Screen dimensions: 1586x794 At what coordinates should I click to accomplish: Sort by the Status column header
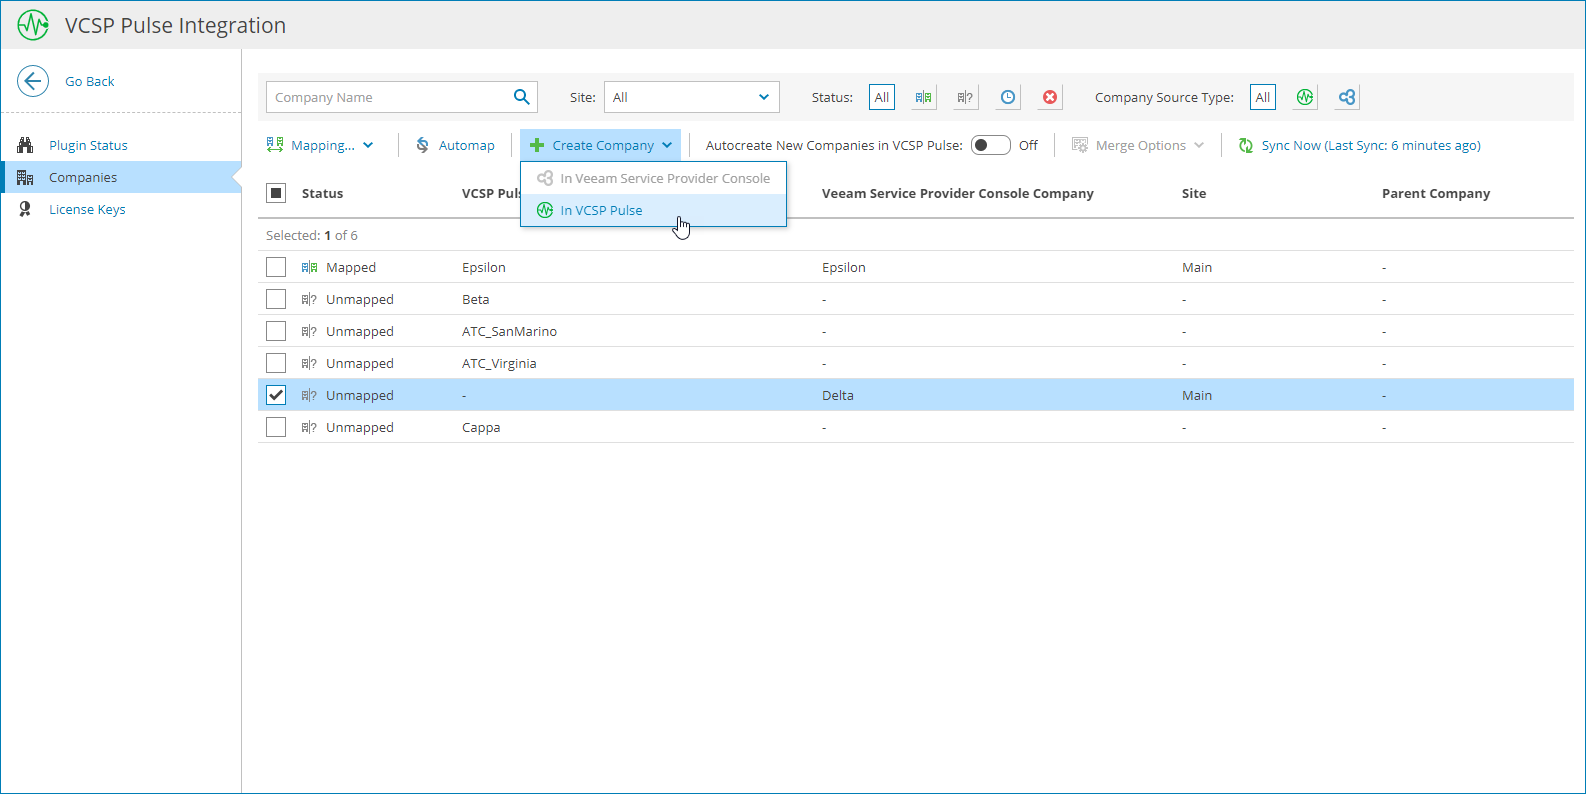(322, 193)
